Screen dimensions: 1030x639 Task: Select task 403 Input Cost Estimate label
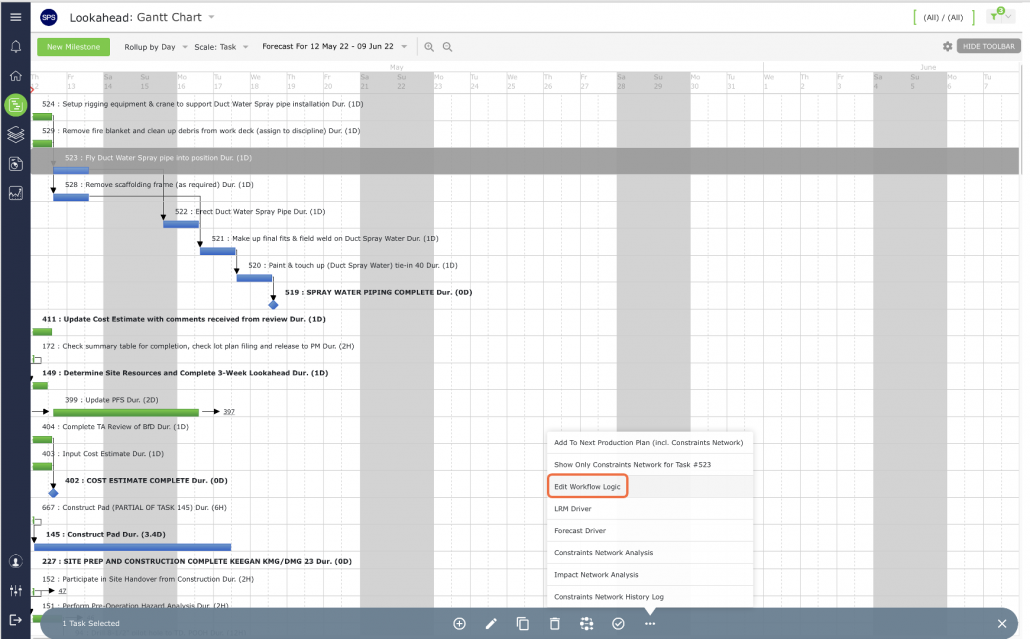103,454
